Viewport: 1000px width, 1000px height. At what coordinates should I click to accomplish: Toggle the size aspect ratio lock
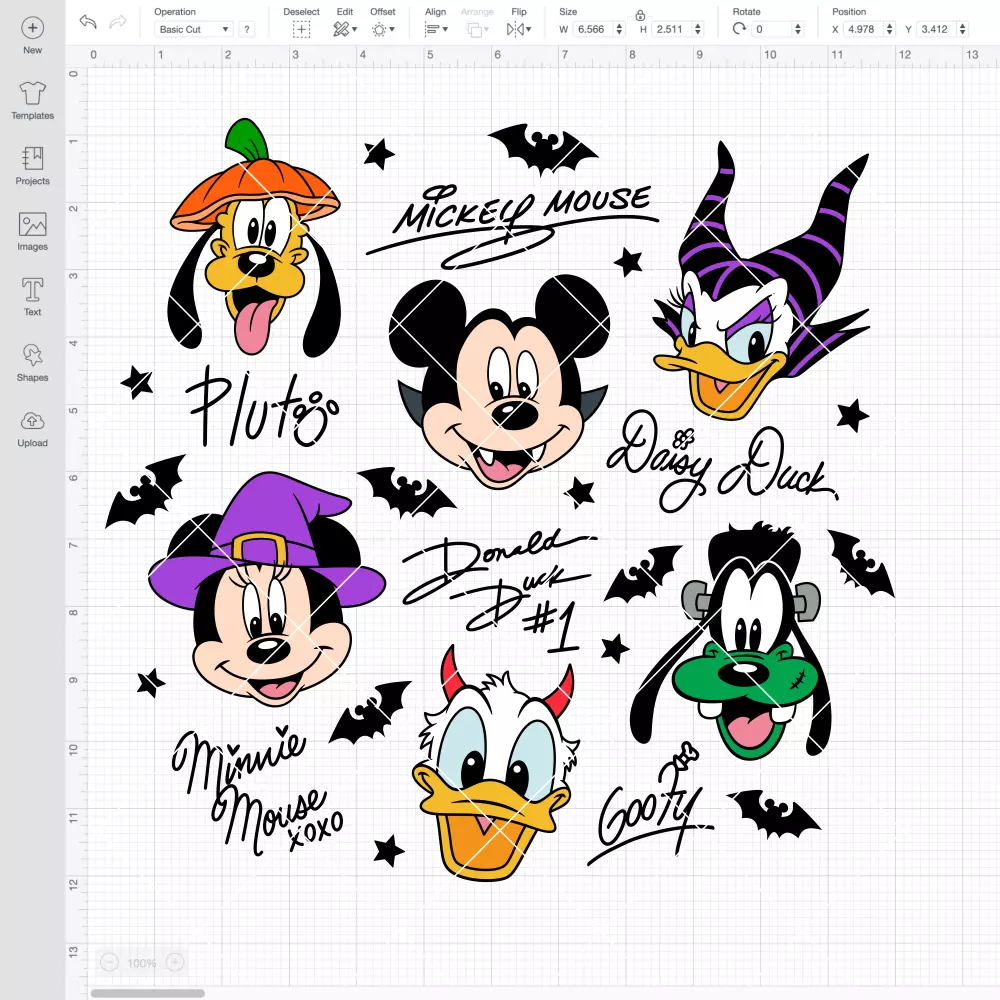coord(640,15)
